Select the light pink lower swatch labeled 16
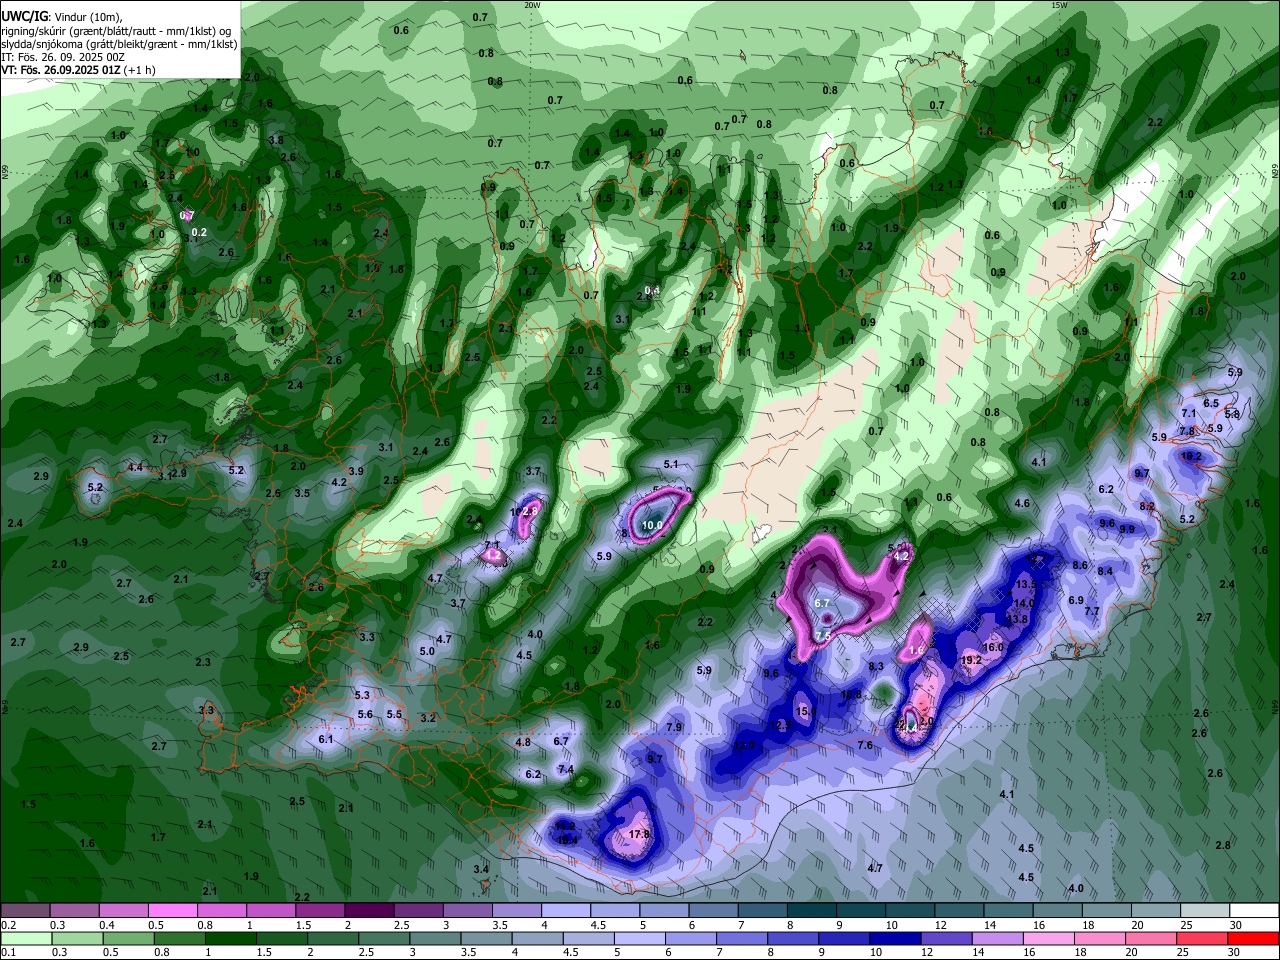 [1049, 938]
